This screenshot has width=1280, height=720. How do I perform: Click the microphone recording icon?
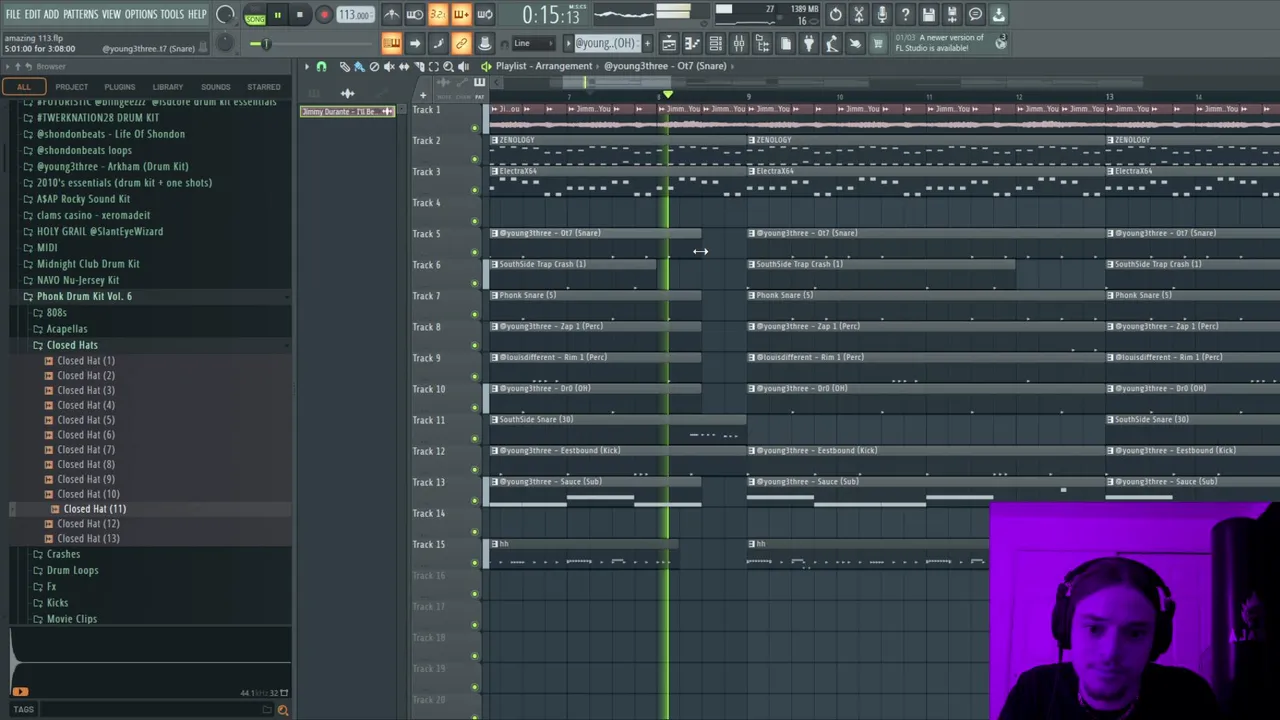(882, 15)
